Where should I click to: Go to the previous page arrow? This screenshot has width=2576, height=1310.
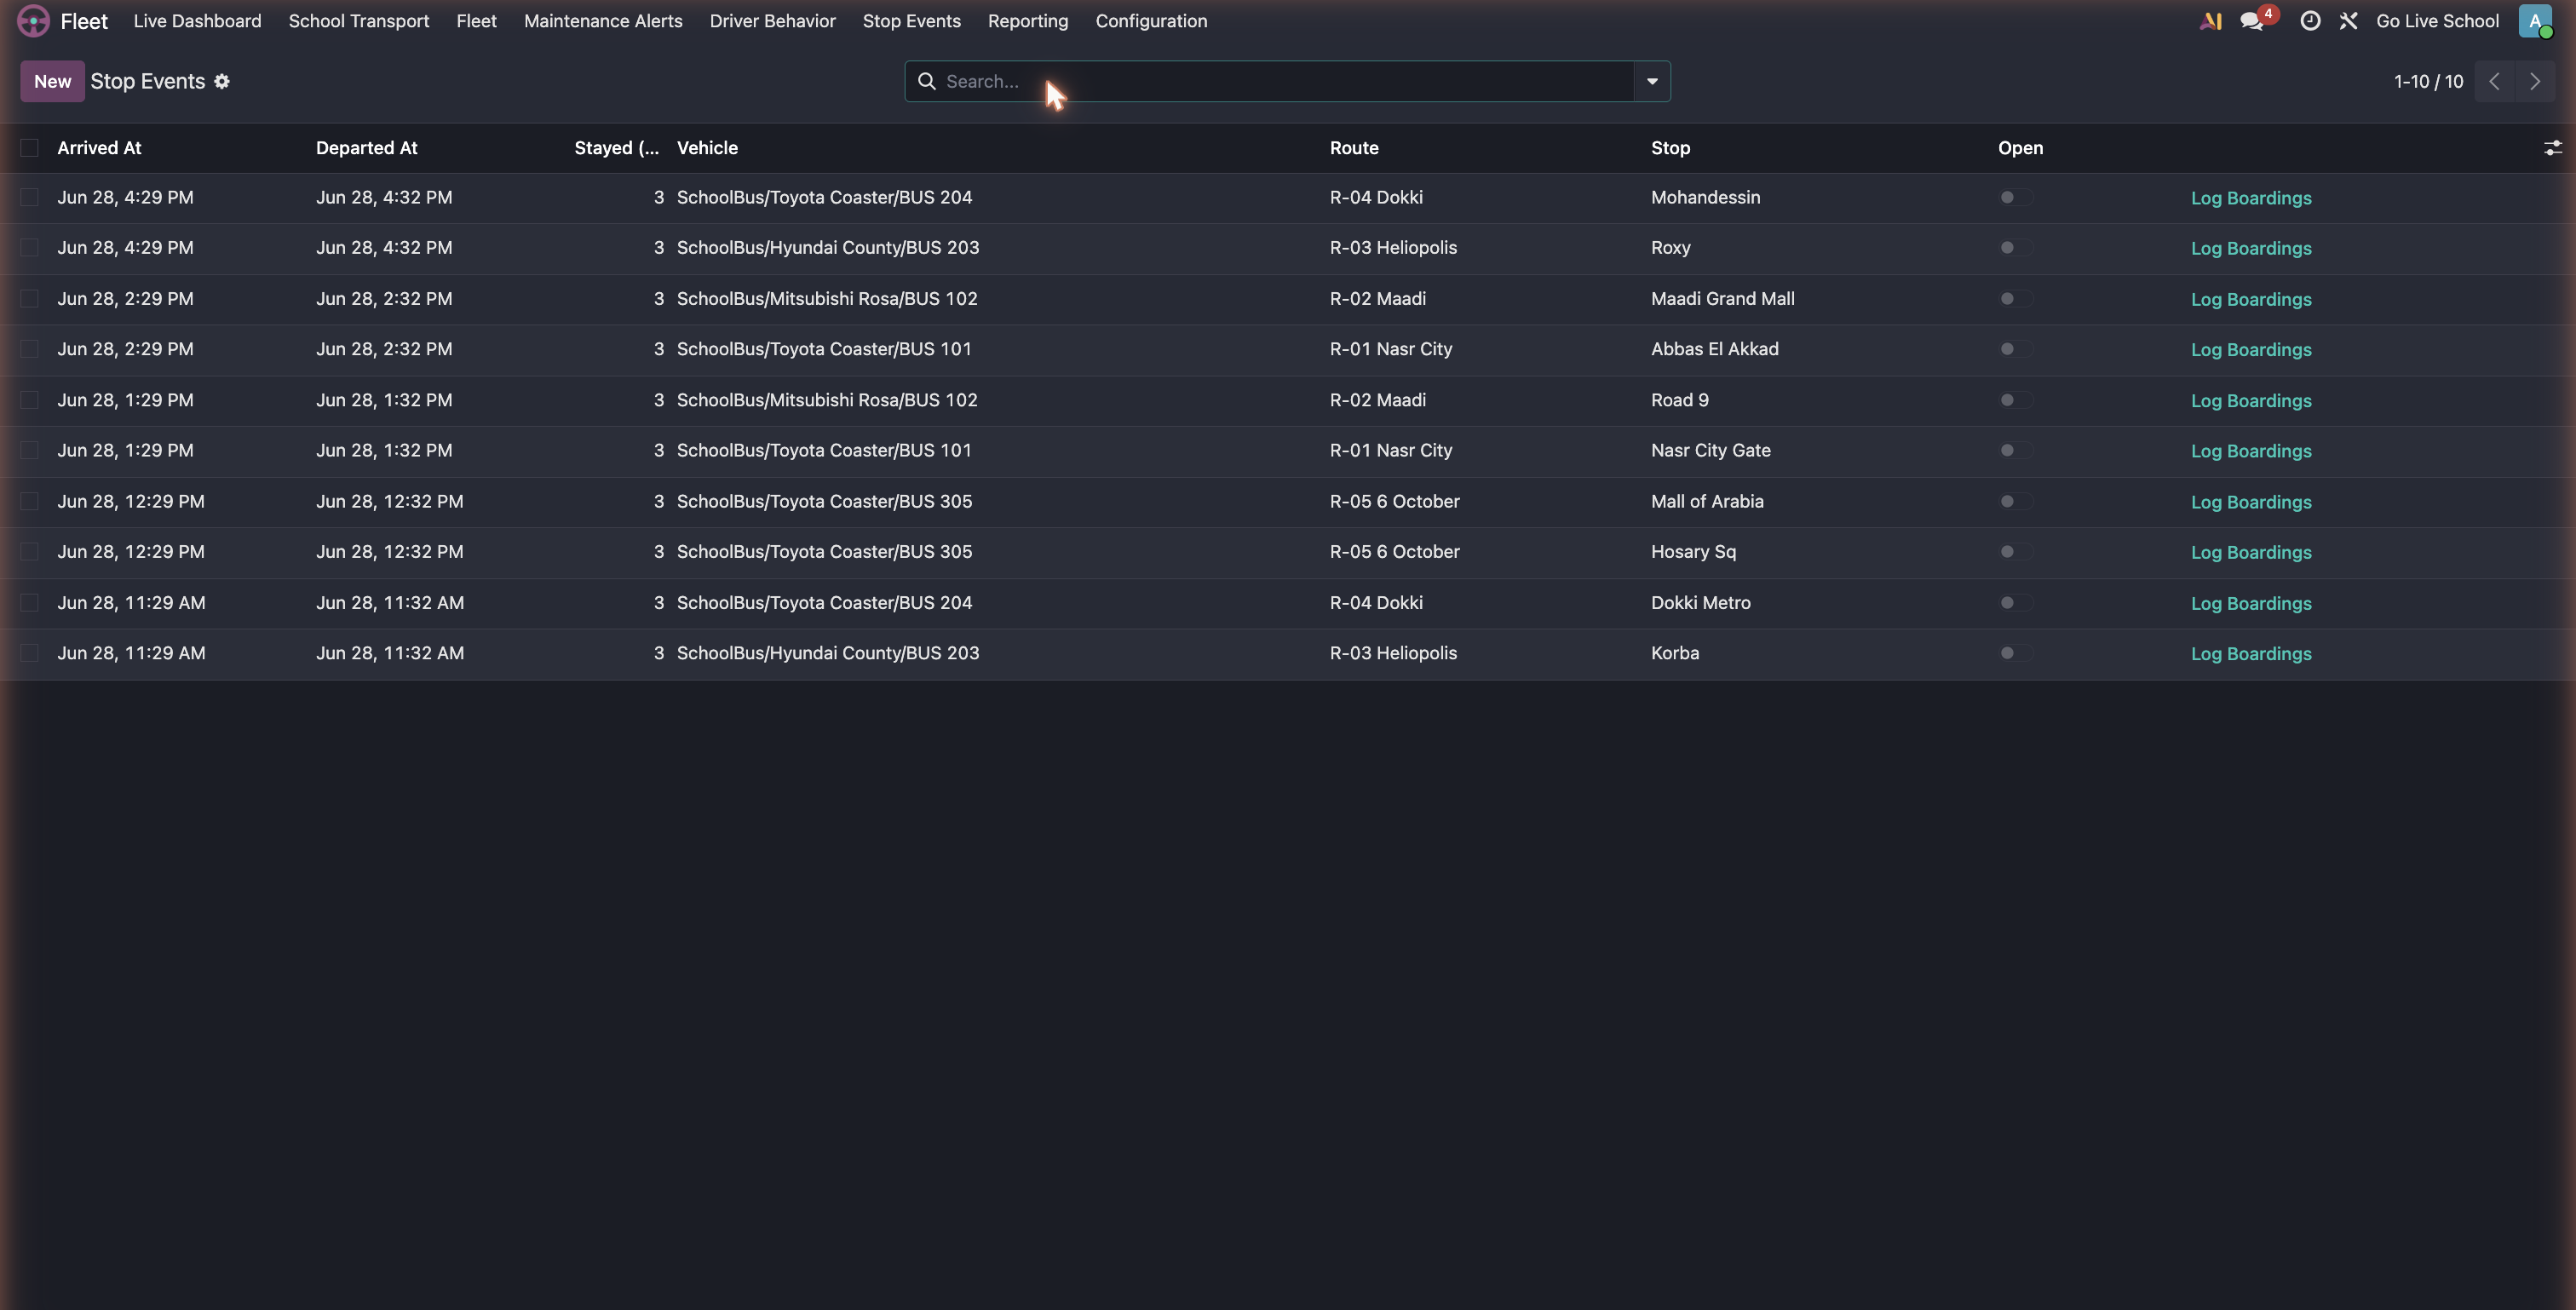point(2494,82)
